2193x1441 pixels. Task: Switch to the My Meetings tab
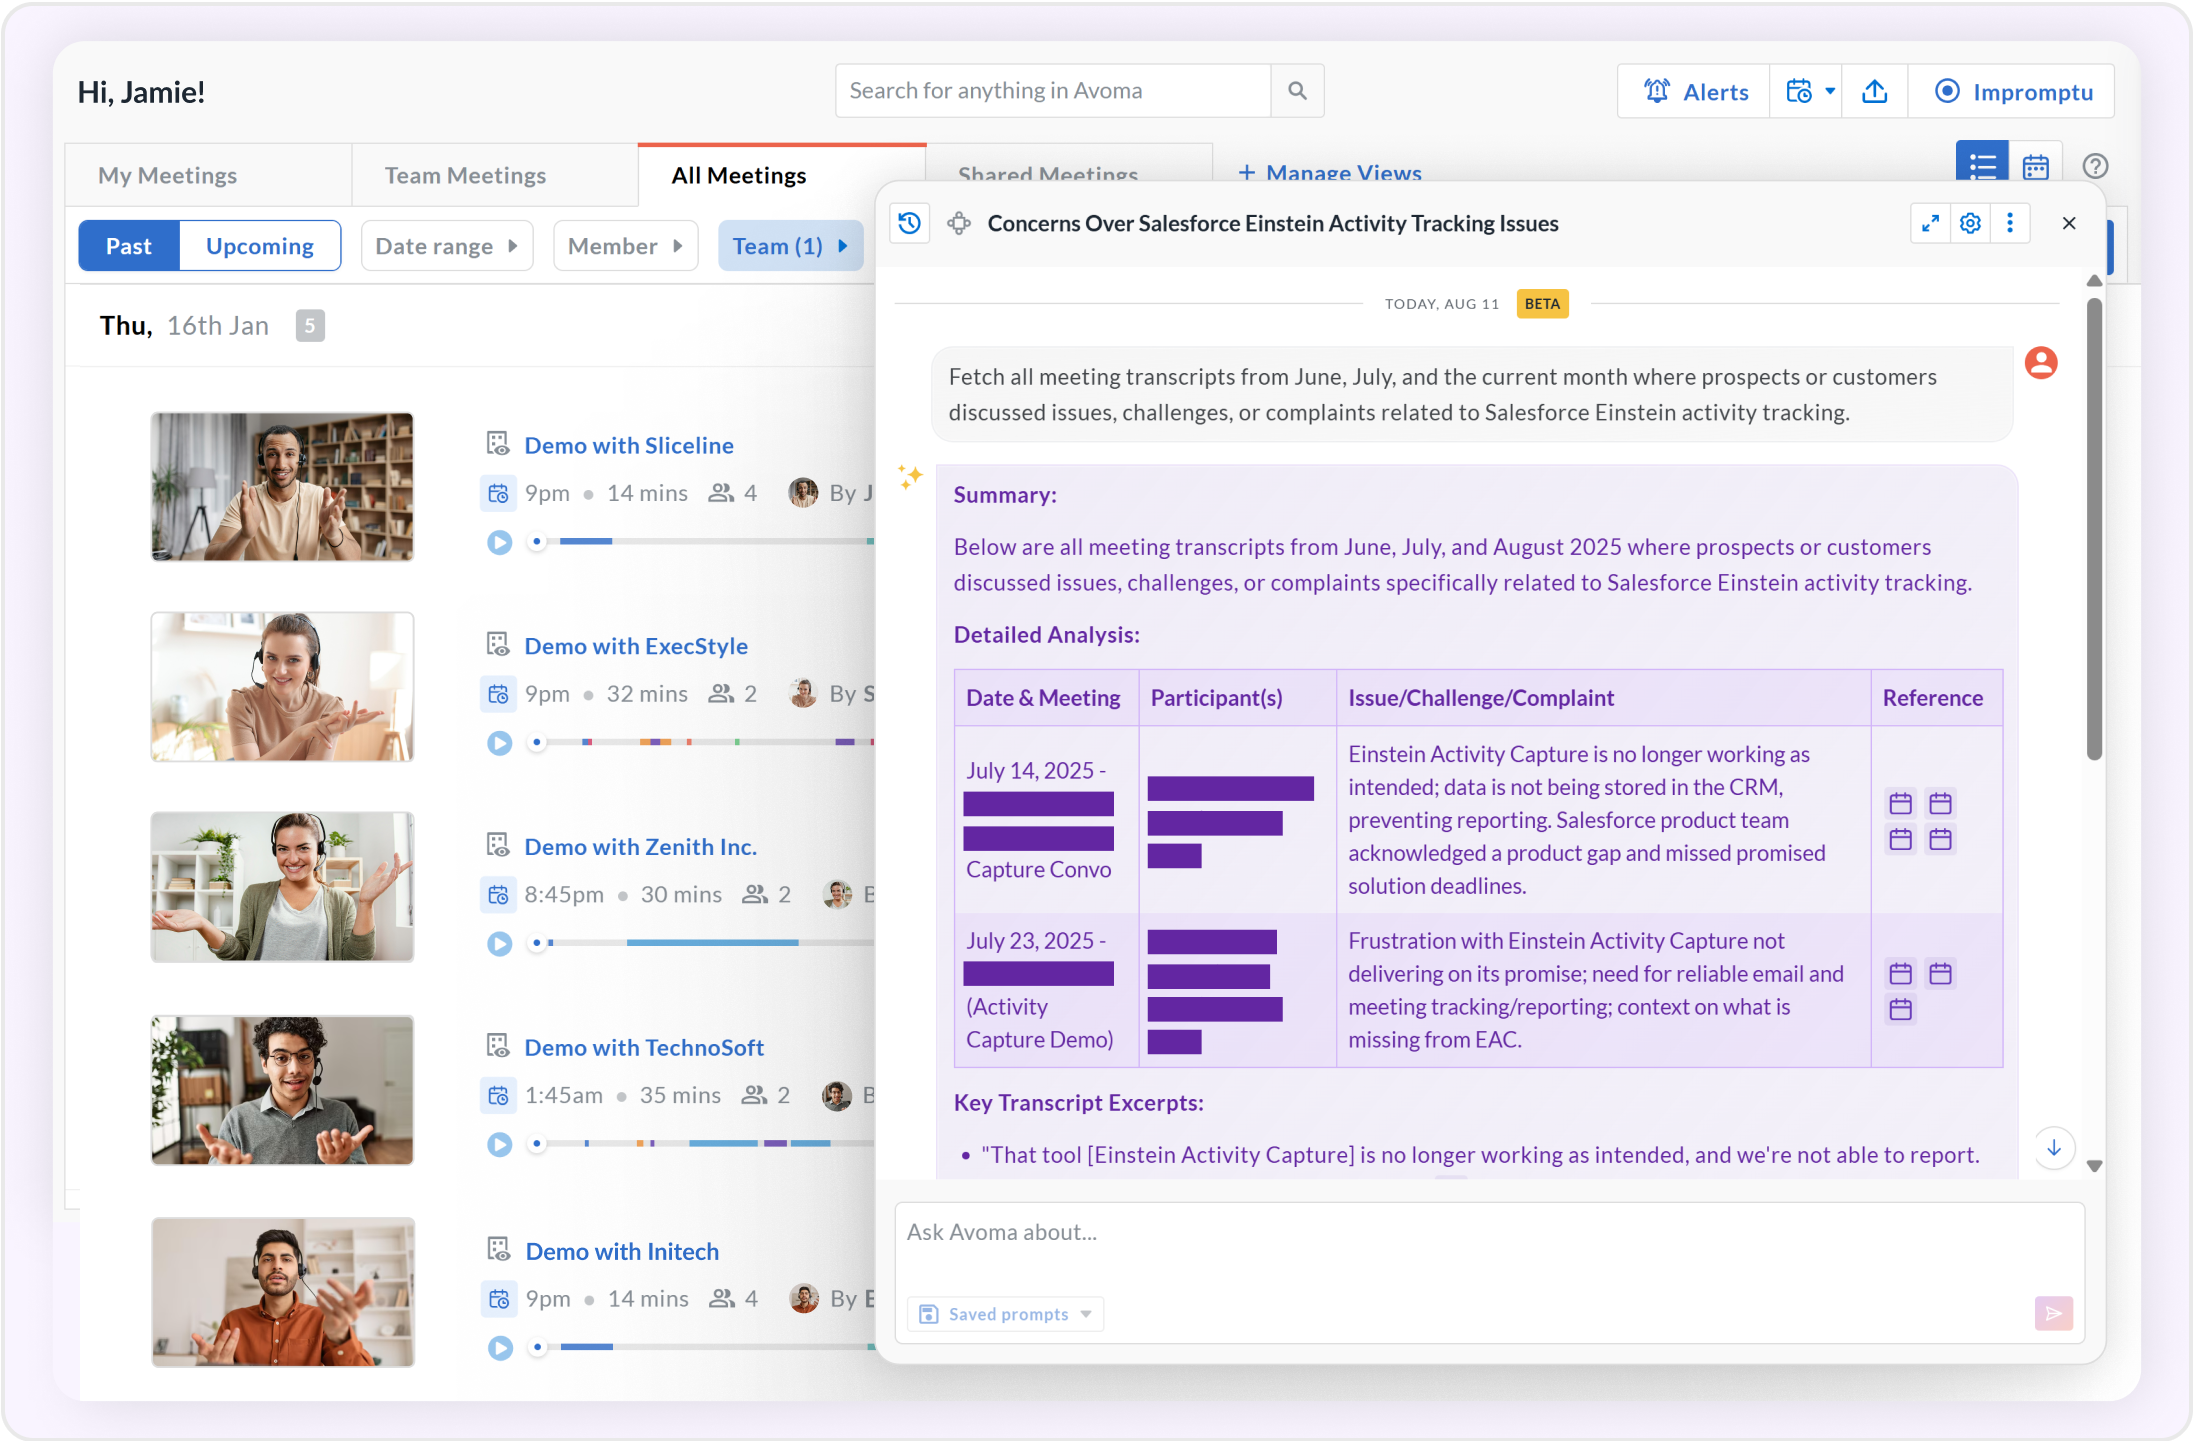(x=208, y=175)
